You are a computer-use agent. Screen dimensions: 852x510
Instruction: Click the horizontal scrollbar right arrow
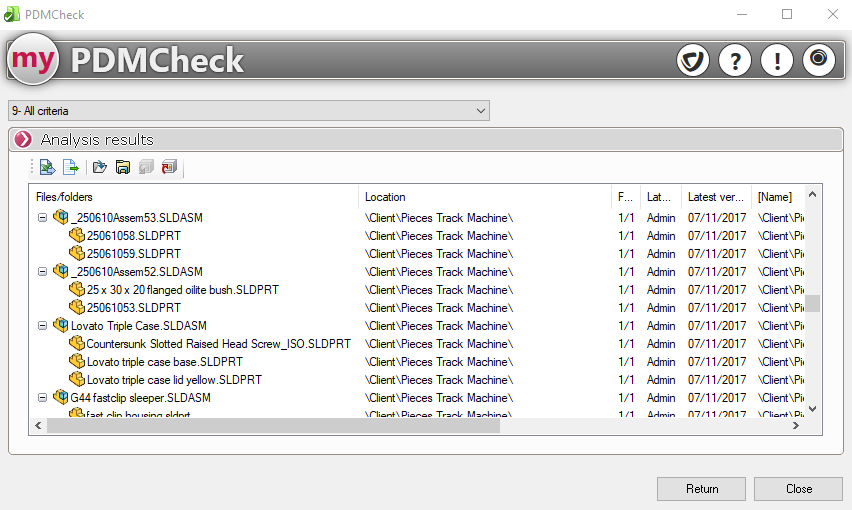point(796,425)
